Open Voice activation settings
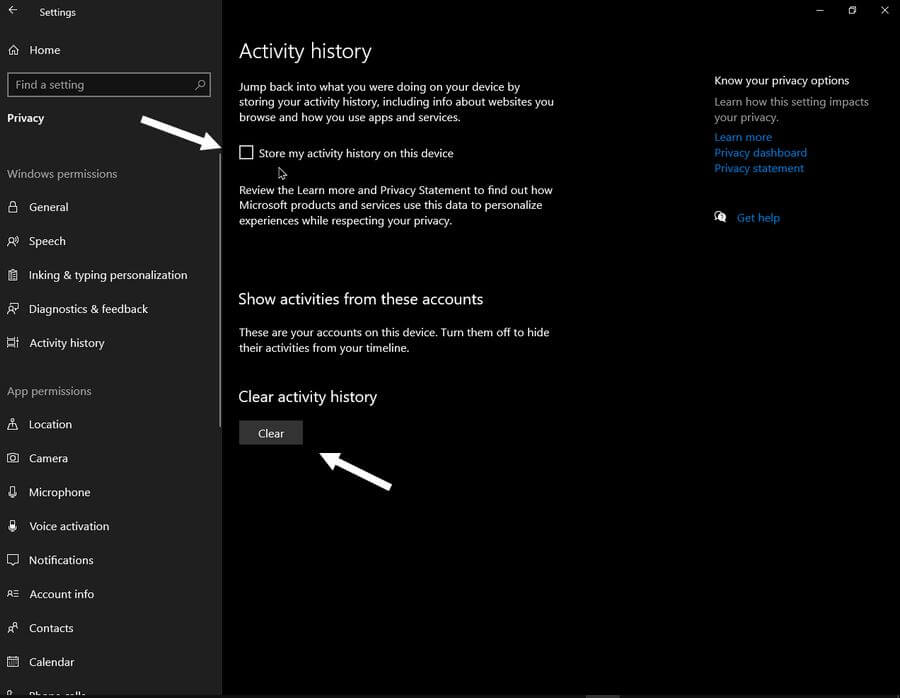This screenshot has height=698, width=900. pyautogui.click(x=69, y=526)
